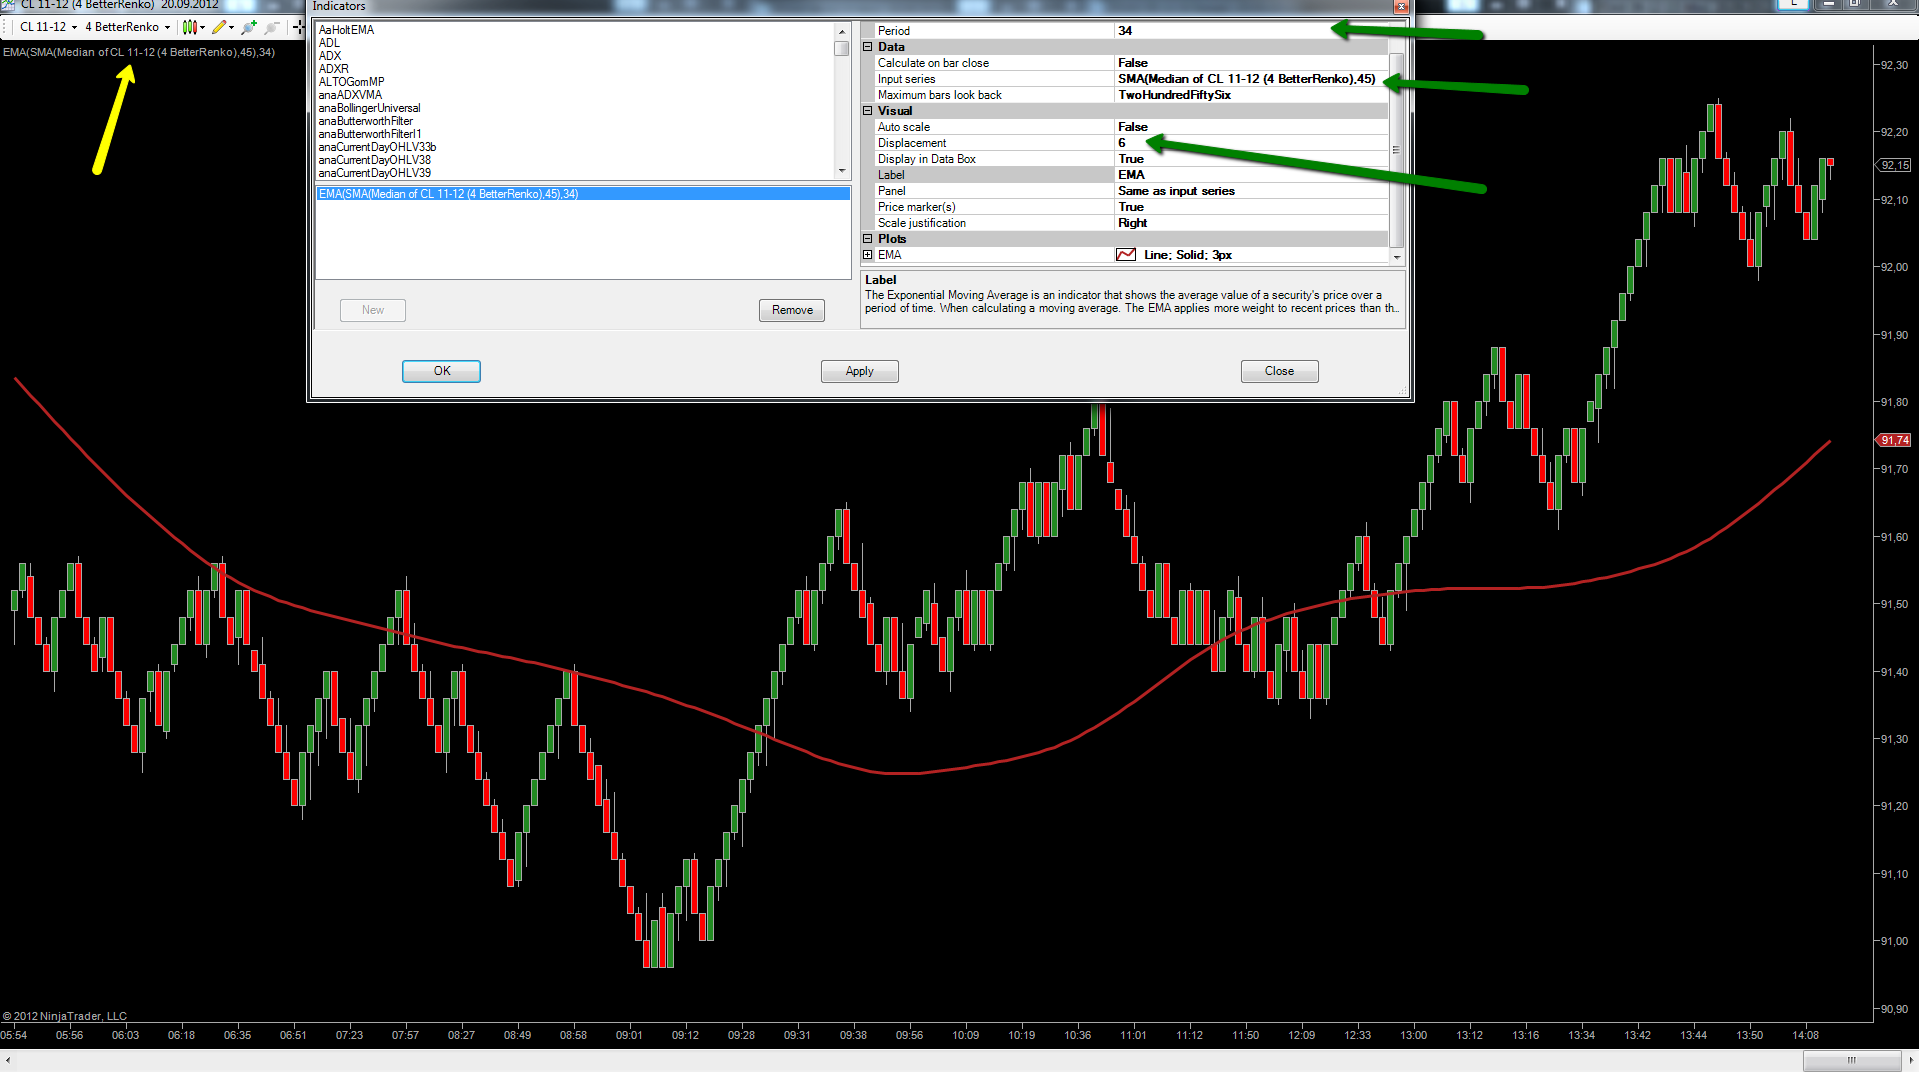Click the Remove button
1919x1072 pixels.
point(792,310)
